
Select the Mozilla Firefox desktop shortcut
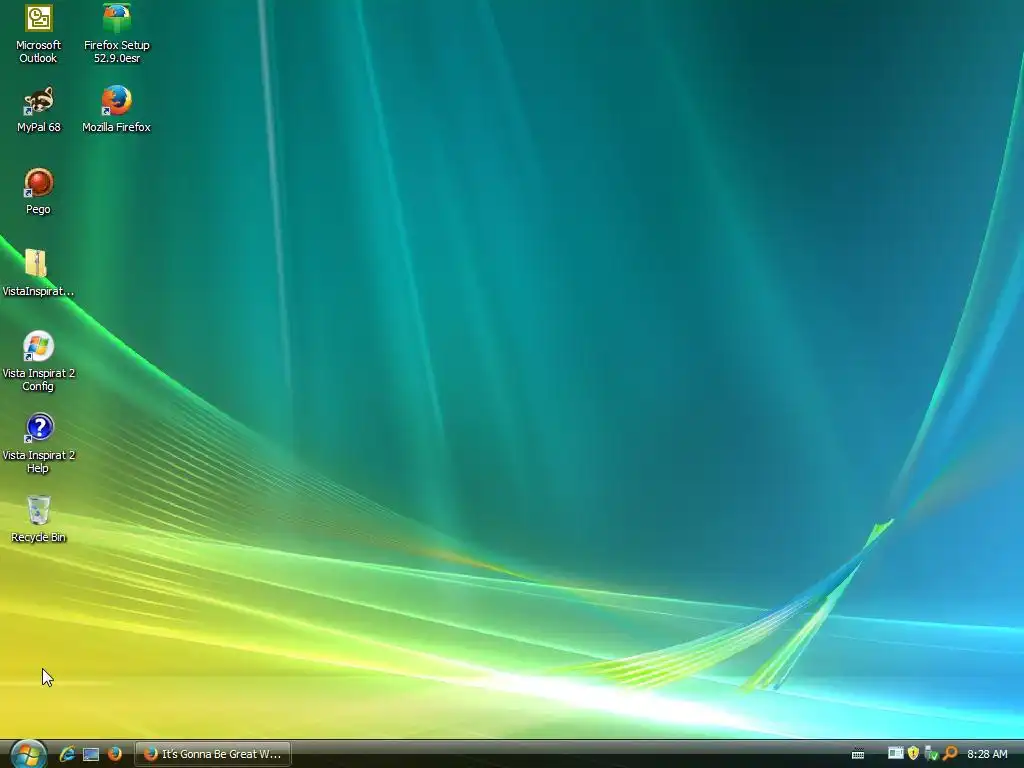click(x=116, y=110)
